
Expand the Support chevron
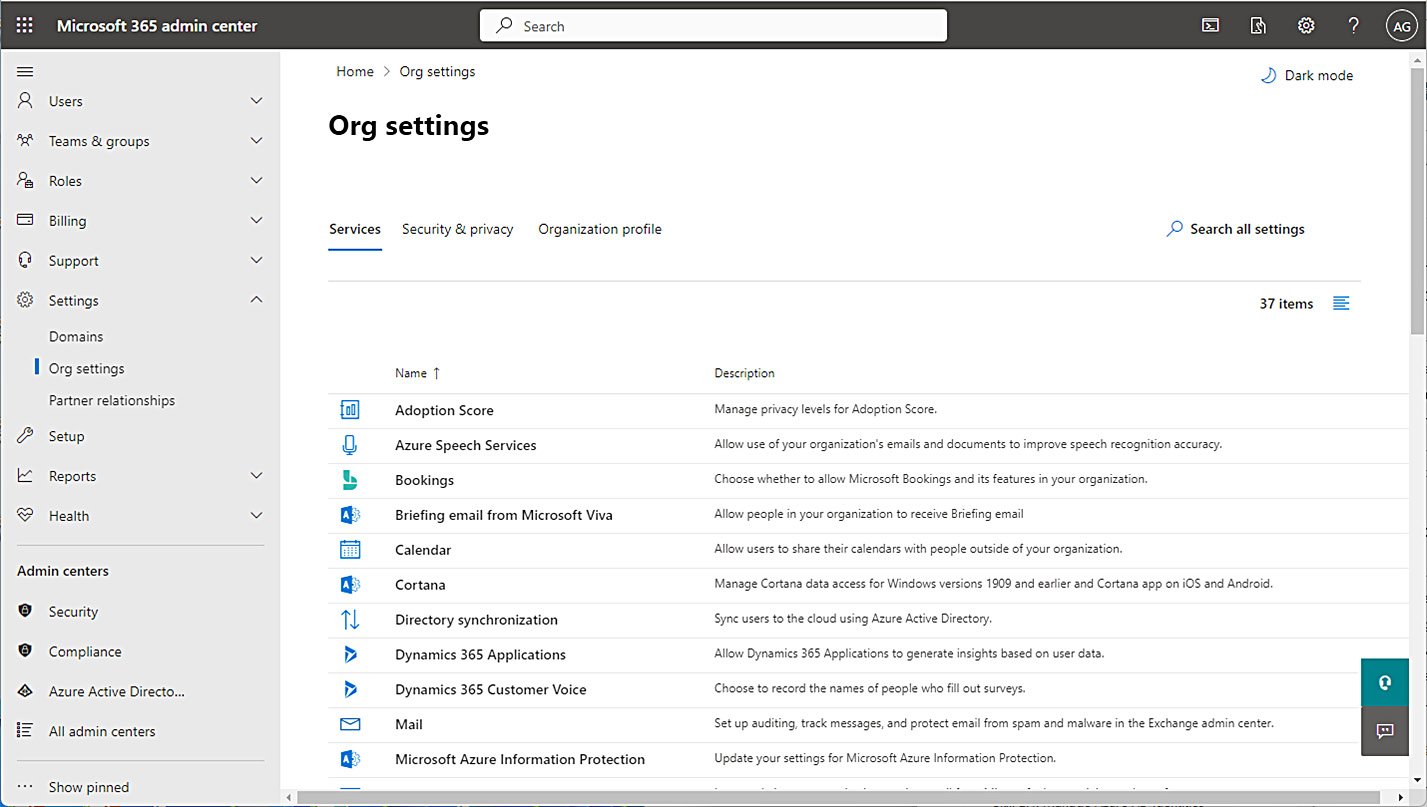(256, 260)
